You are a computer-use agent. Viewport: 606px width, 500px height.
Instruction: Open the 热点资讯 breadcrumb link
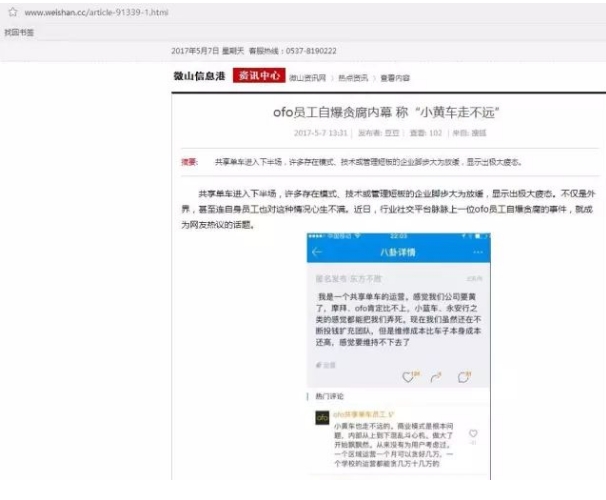(350, 76)
